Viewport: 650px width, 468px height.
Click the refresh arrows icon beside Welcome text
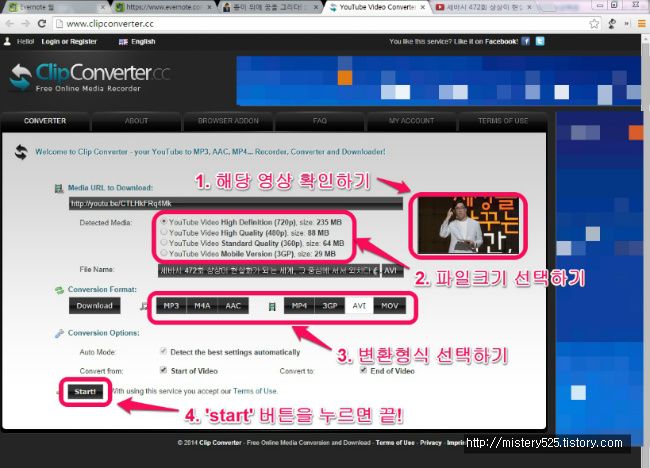21,152
